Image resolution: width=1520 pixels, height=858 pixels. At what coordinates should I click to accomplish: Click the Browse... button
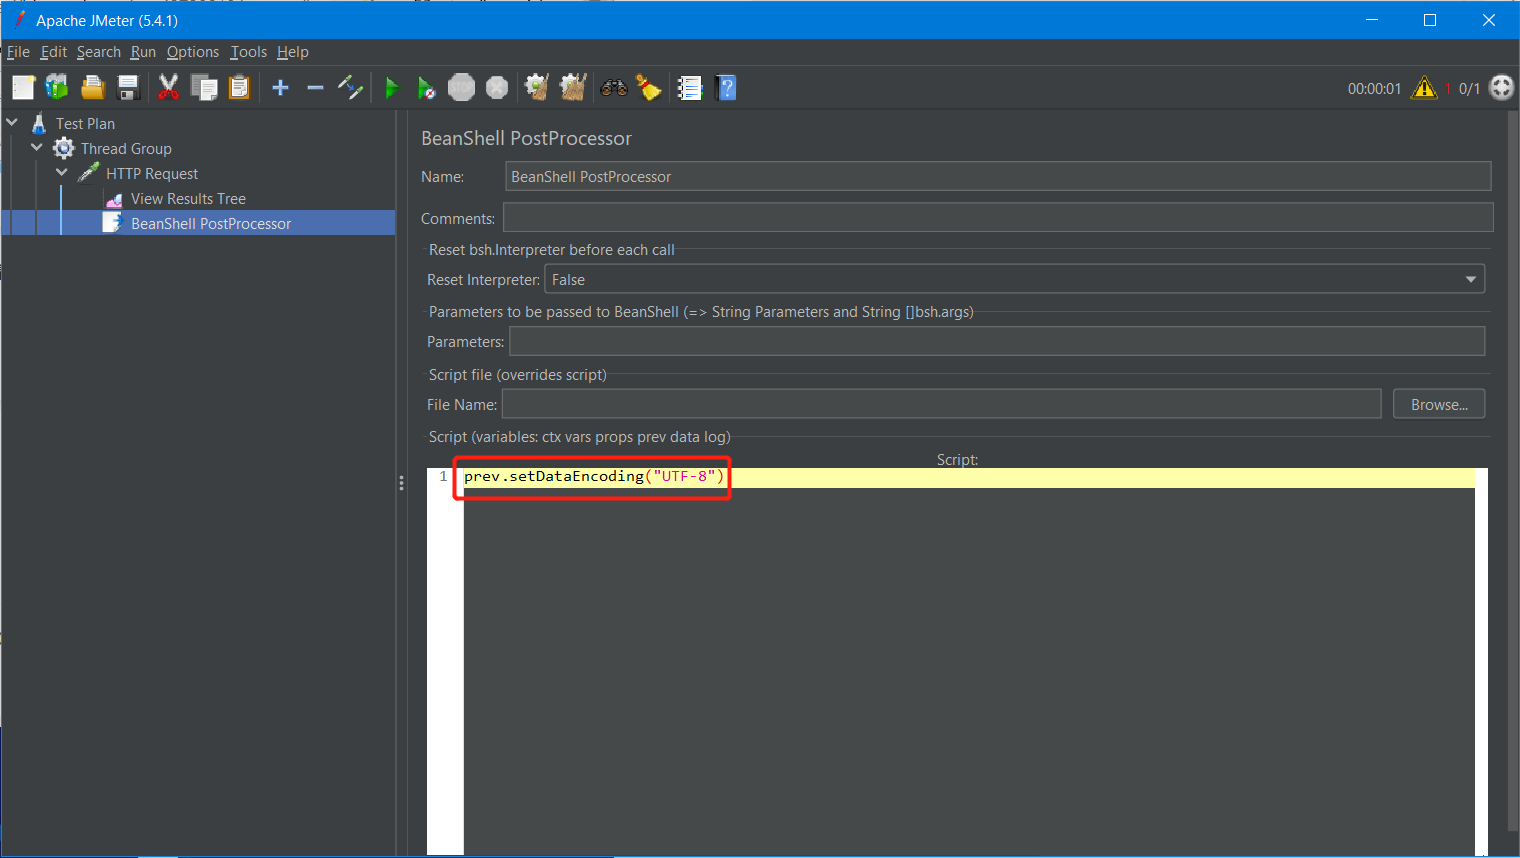click(x=1439, y=404)
